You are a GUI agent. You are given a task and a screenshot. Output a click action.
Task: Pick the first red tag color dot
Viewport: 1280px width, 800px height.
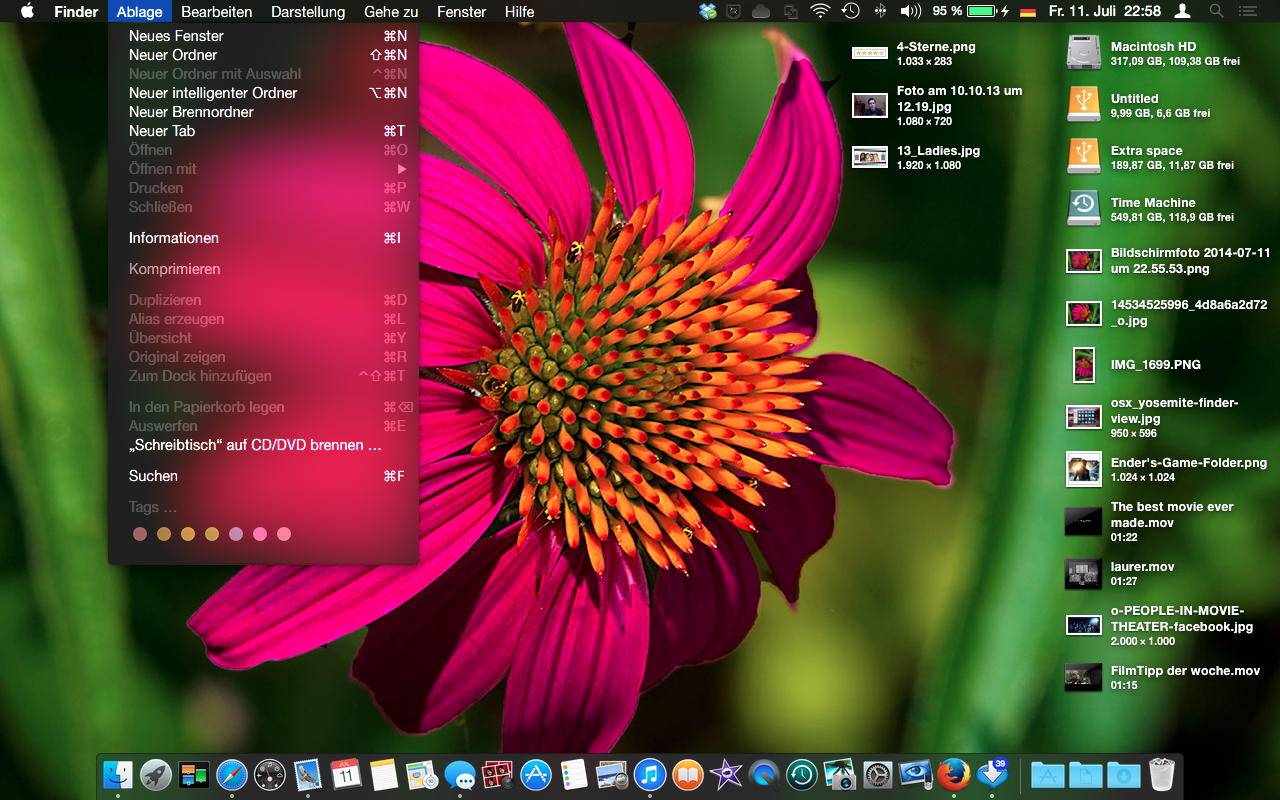pyautogui.click(x=140, y=534)
